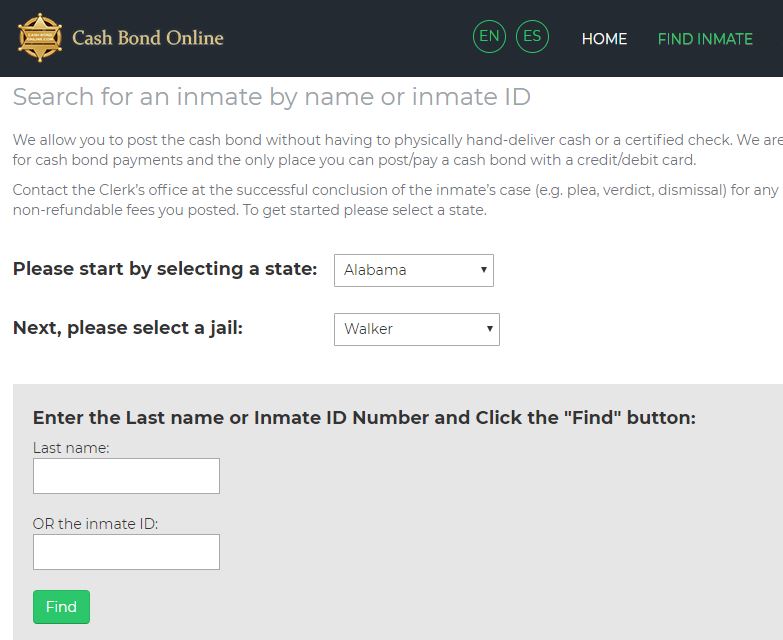Open the Alabama state dropdown
Viewport: 783px width, 640px height.
(413, 270)
